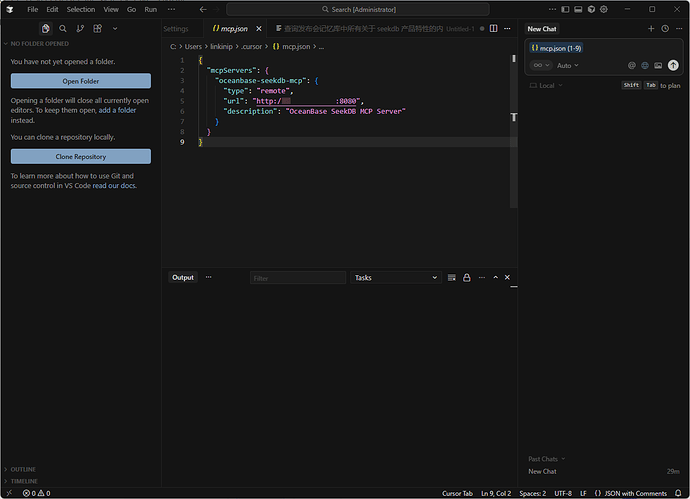Open the Source Control view icon
The width and height of the screenshot is (690, 499).
[x=80, y=29]
